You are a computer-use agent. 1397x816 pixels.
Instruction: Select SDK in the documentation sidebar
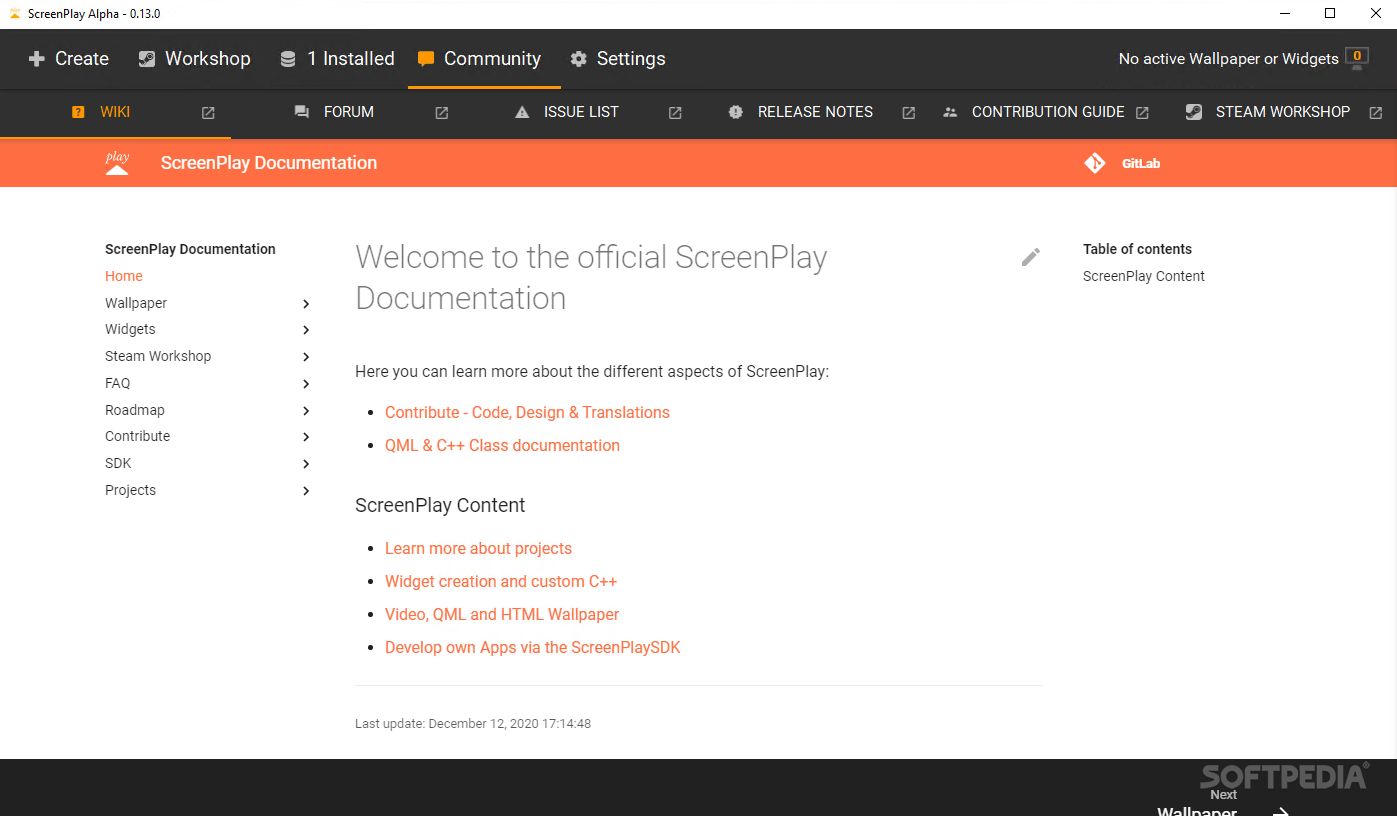coord(118,463)
